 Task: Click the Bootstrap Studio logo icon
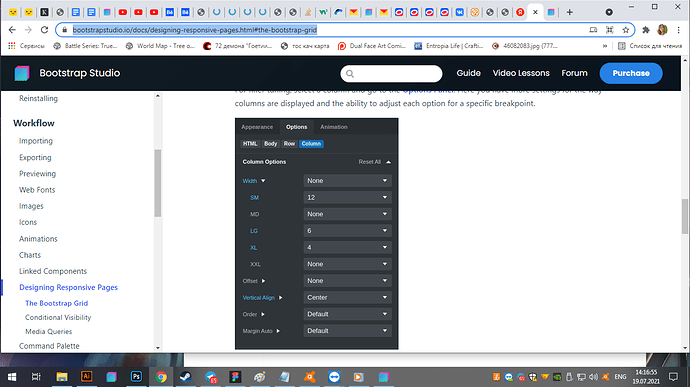tap(22, 73)
